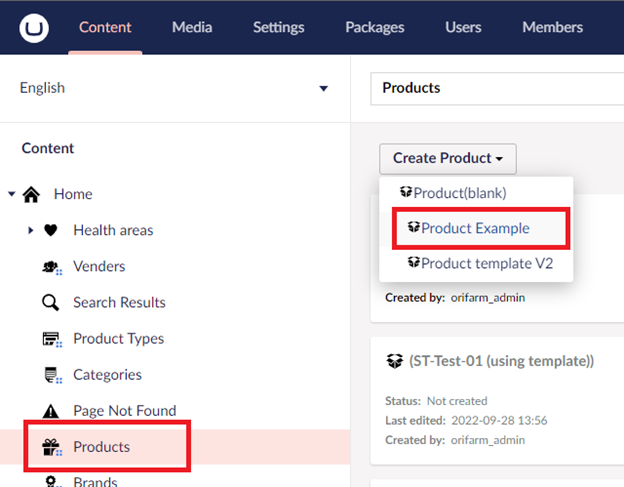Open Product Types tree item
The height and width of the screenshot is (487, 624).
[119, 339]
